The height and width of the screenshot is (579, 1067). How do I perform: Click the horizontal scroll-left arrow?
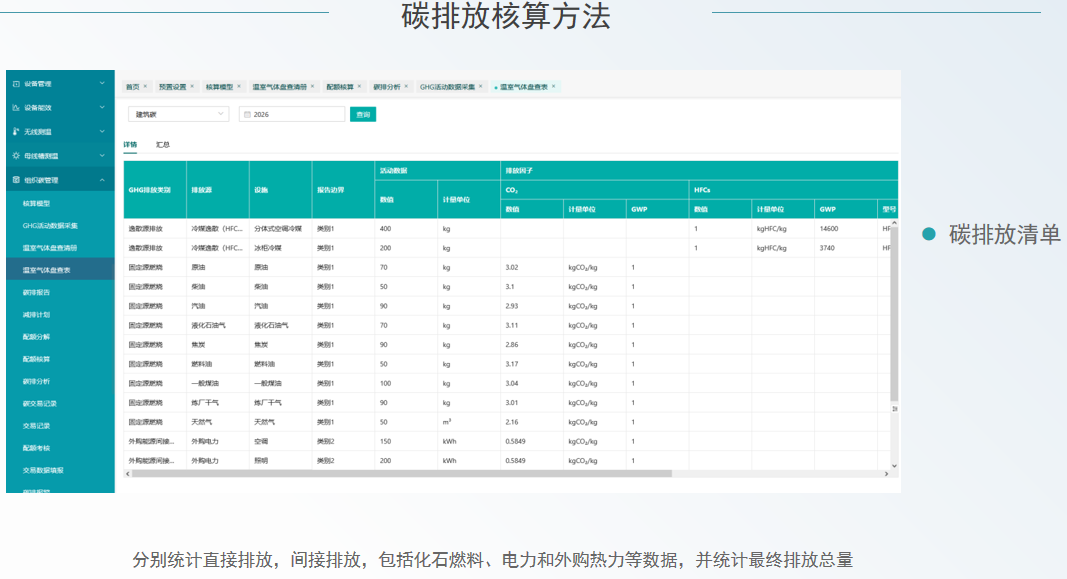pyautogui.click(x=128, y=474)
